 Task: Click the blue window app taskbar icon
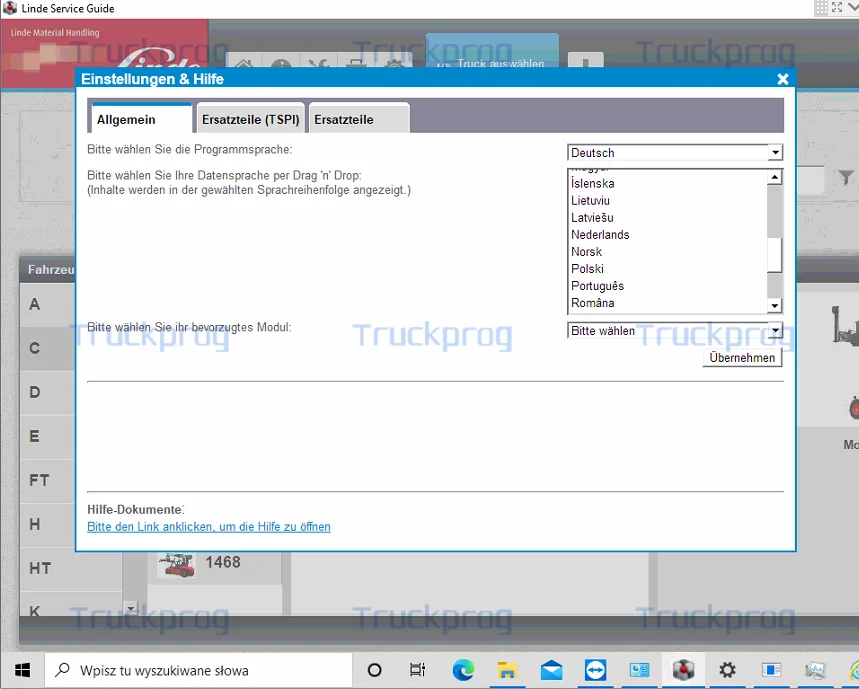pyautogui.click(x=771, y=670)
